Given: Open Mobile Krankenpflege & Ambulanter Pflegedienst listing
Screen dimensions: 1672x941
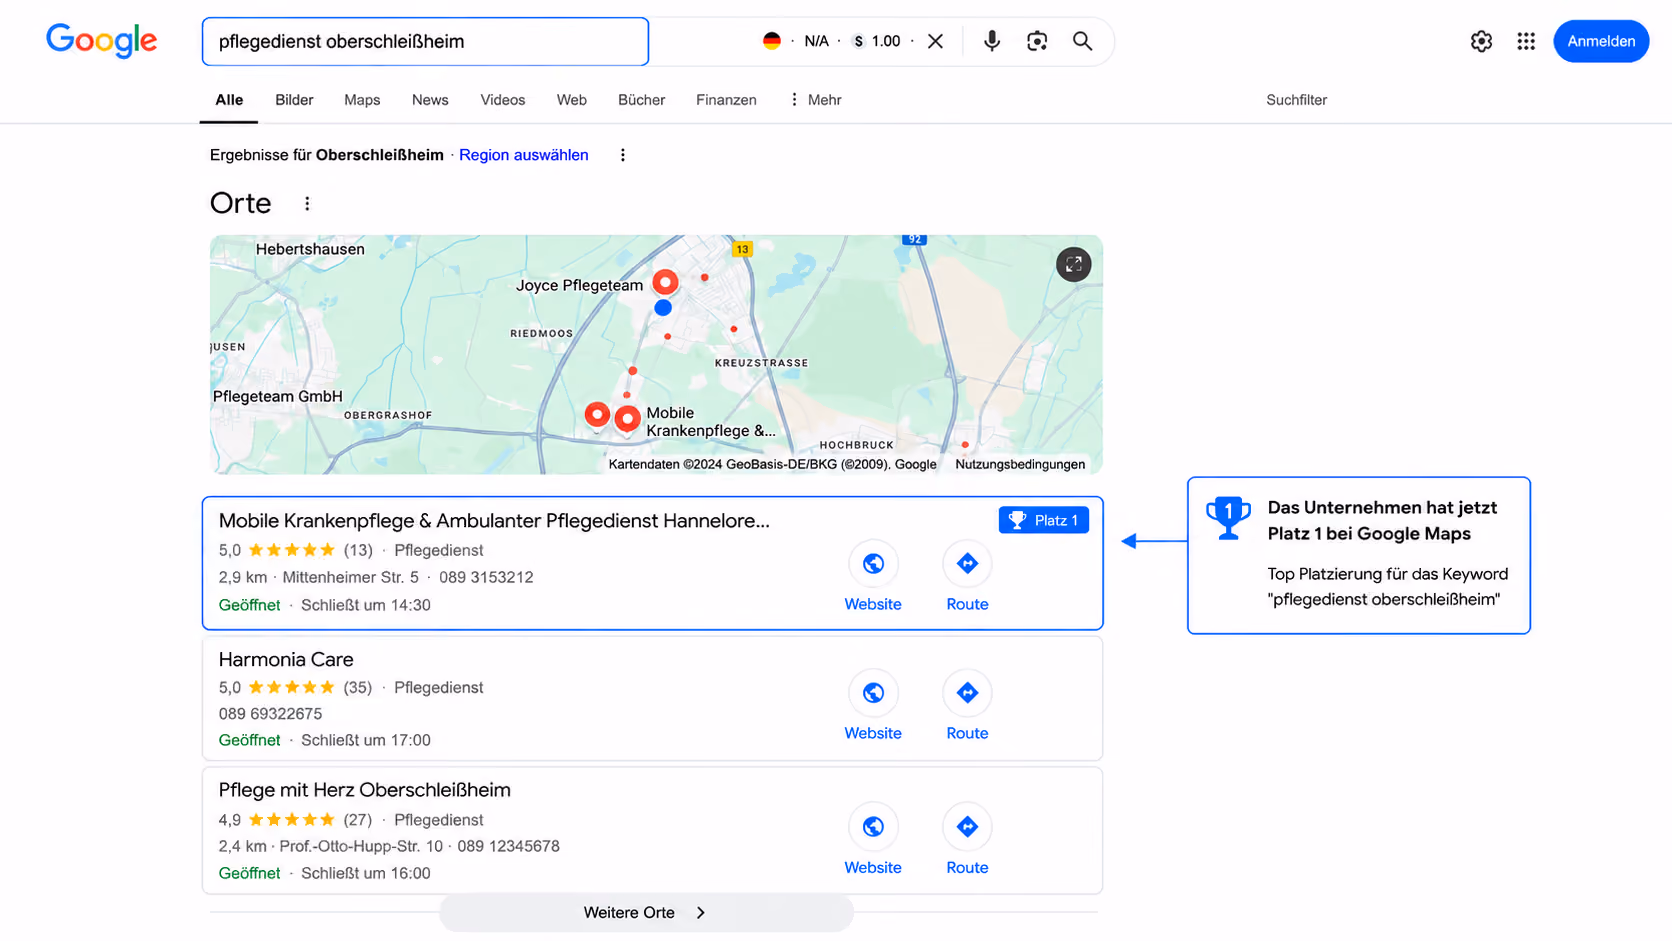Looking at the screenshot, I should [x=494, y=521].
